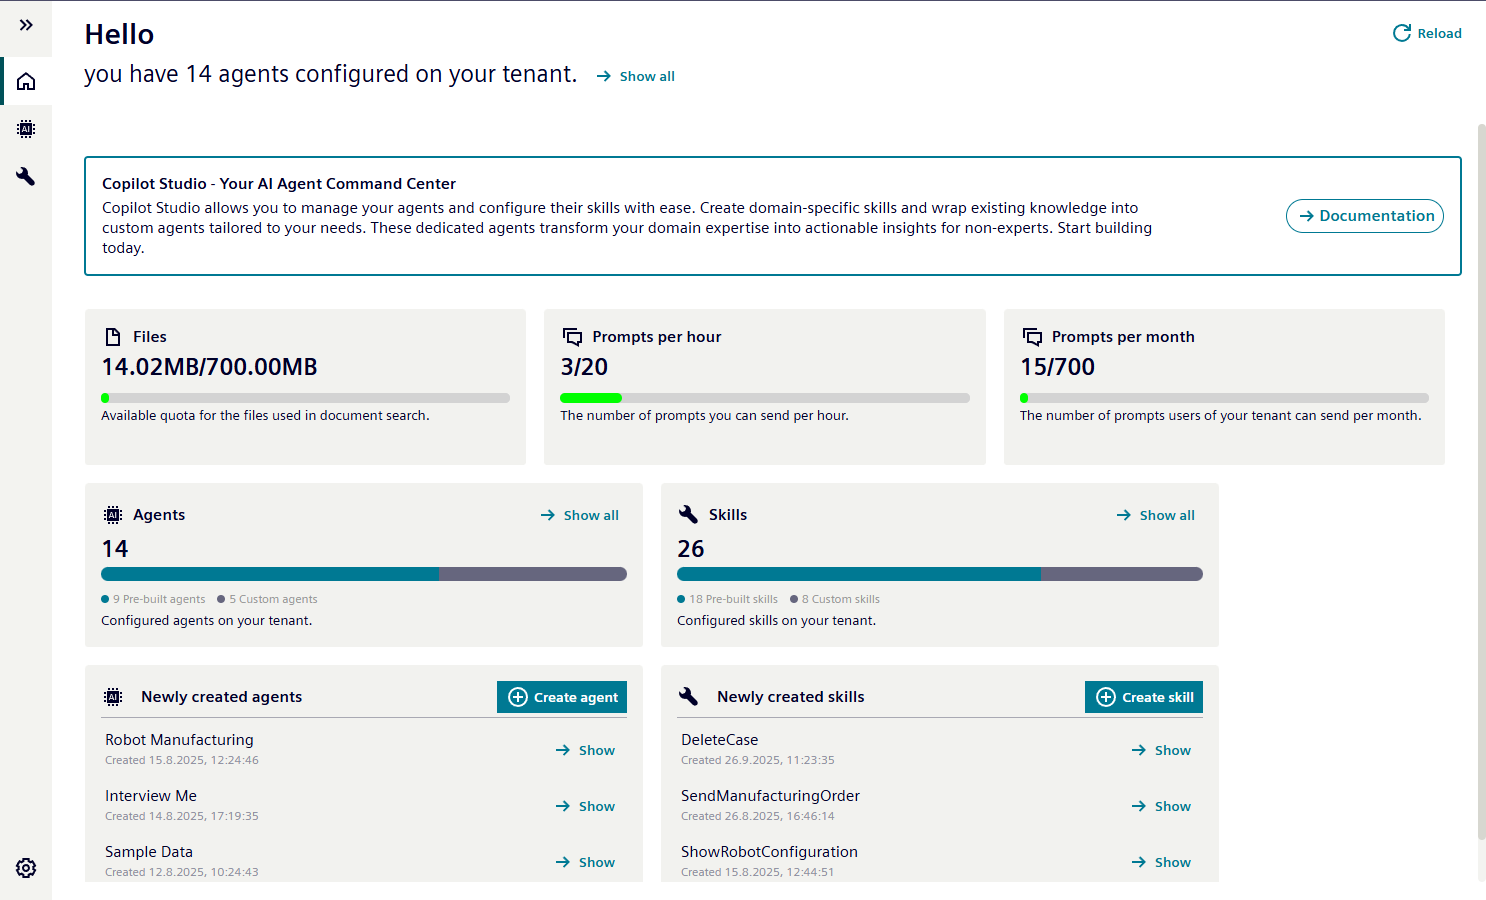Open the Documentation button
Viewport: 1486px width, 900px height.
[1364, 216]
